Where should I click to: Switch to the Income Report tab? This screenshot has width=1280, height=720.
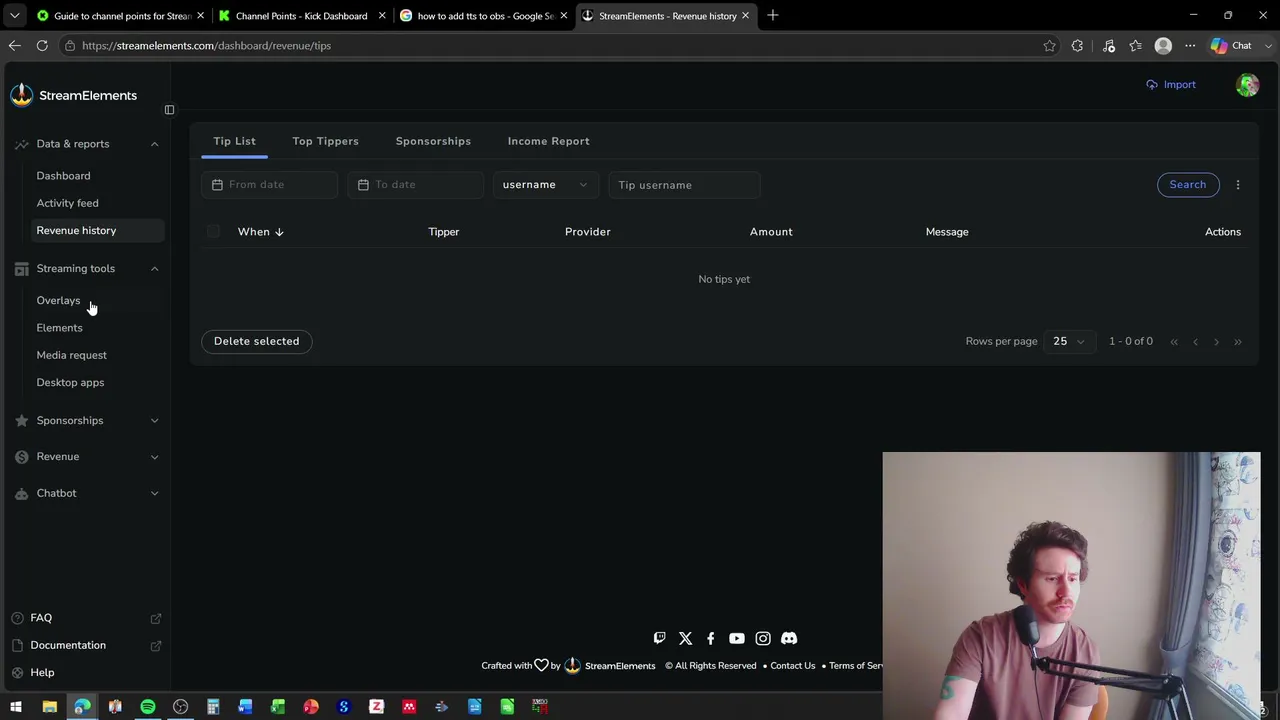pos(548,141)
